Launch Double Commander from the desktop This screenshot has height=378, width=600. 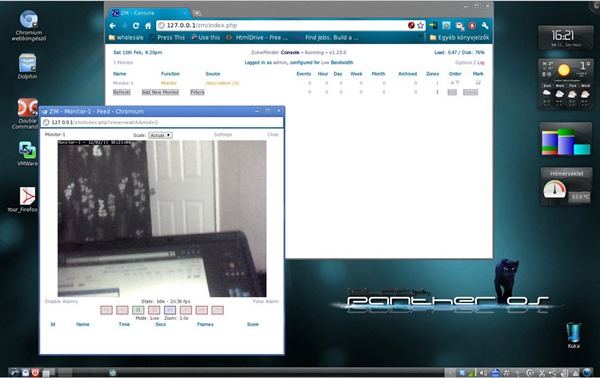click(x=27, y=114)
